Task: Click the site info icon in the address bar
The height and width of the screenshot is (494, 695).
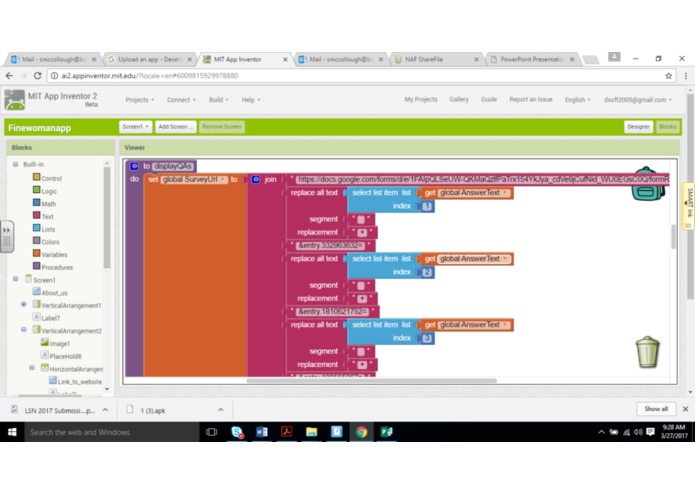Action: click(x=55, y=76)
